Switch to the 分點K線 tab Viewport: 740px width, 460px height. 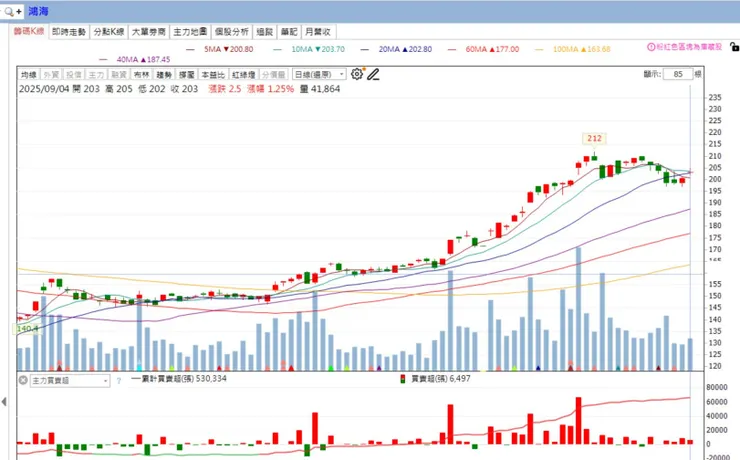coord(109,32)
